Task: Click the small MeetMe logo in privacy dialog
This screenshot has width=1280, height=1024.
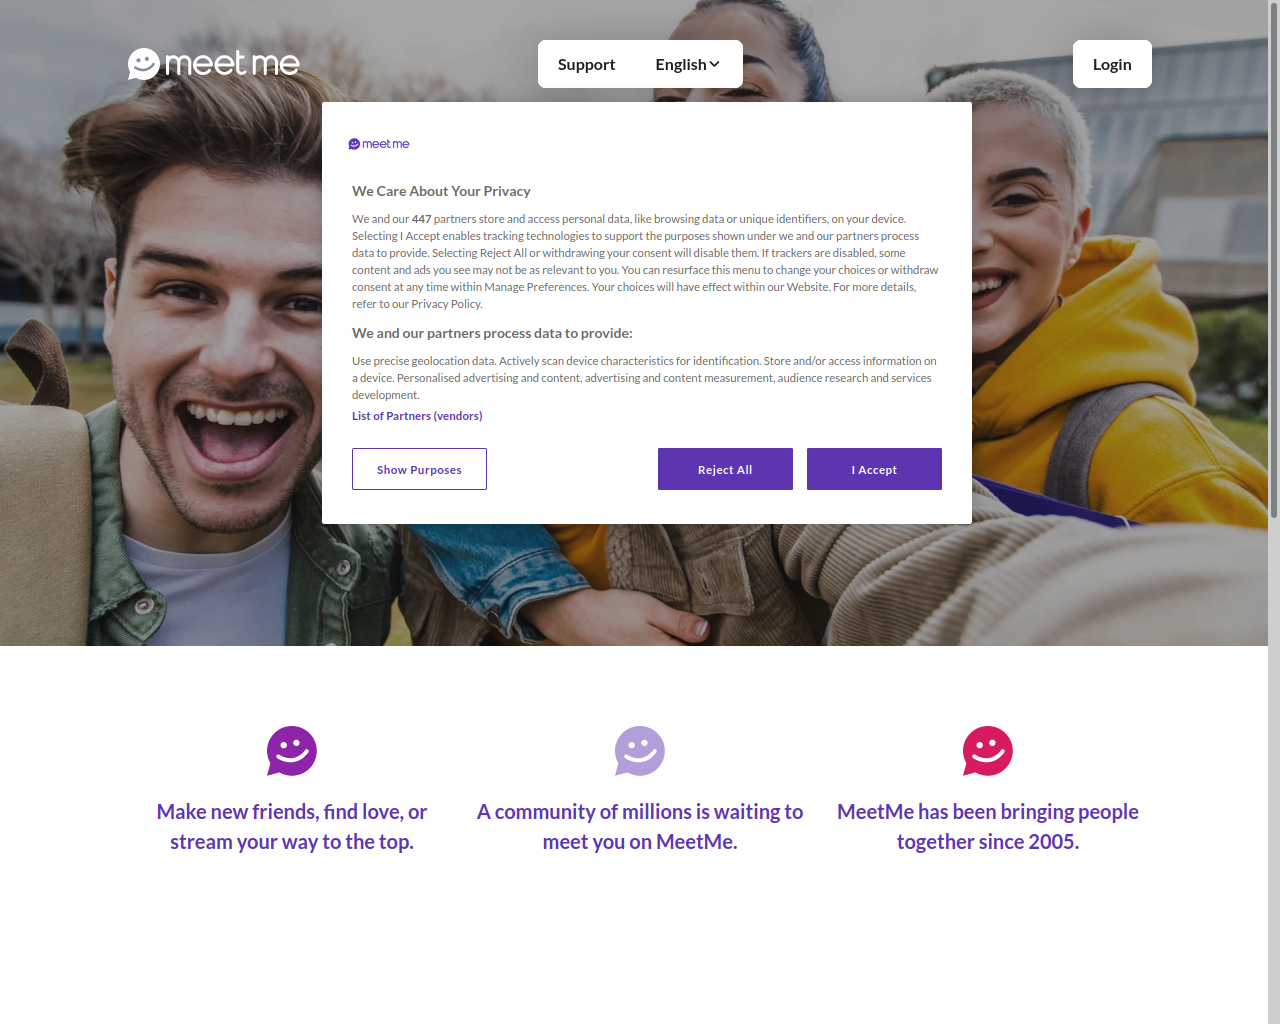Action: point(379,144)
